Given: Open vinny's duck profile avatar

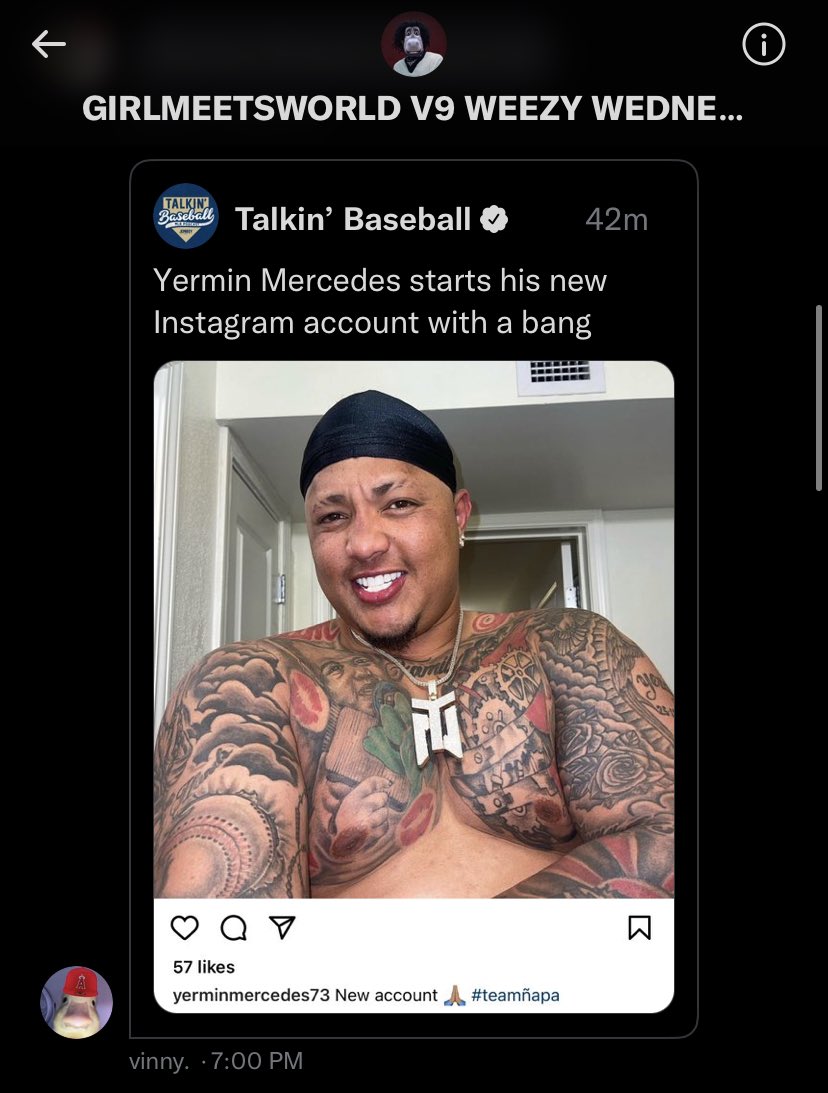Looking at the screenshot, I should (77, 1002).
